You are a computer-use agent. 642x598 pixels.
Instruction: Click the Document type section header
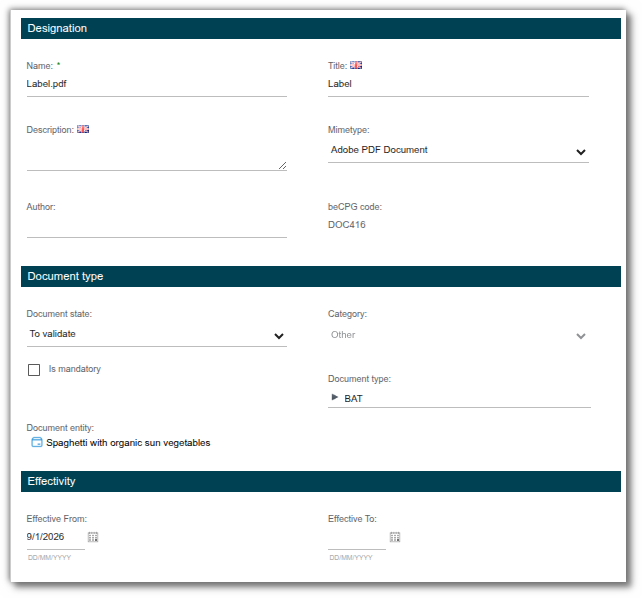pos(321,276)
